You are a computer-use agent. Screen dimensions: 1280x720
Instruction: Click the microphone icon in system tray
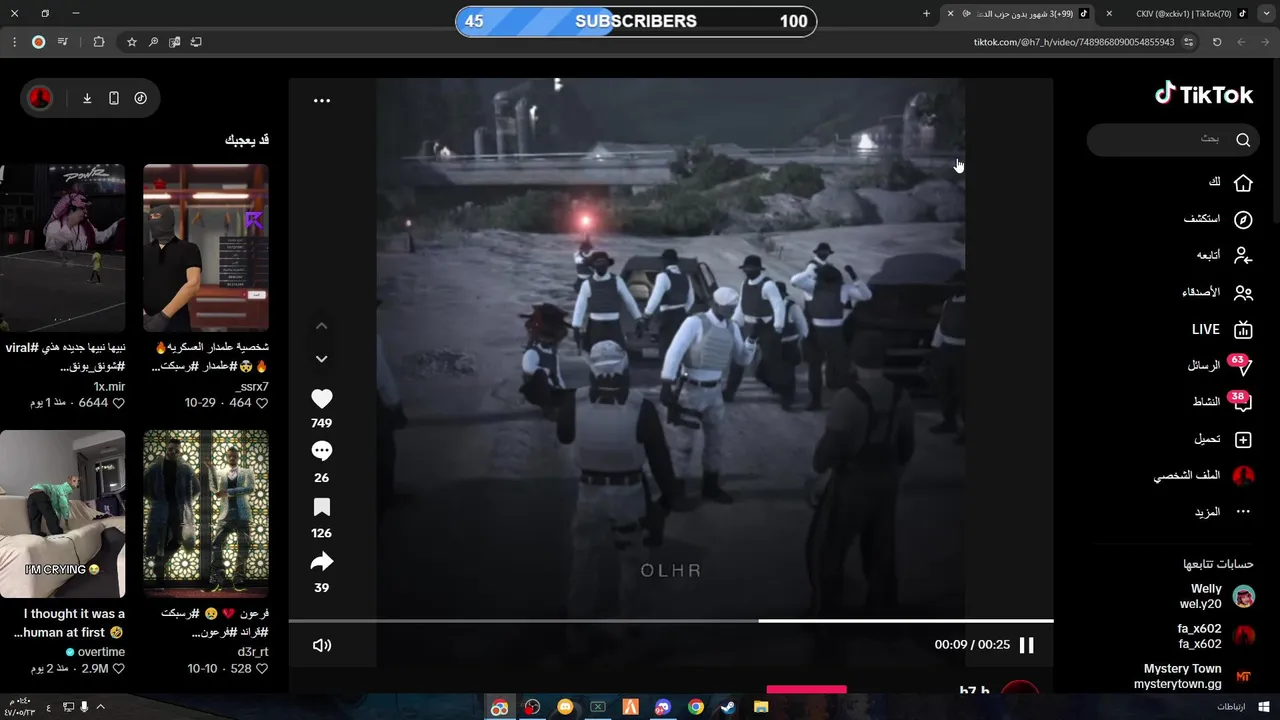84,707
